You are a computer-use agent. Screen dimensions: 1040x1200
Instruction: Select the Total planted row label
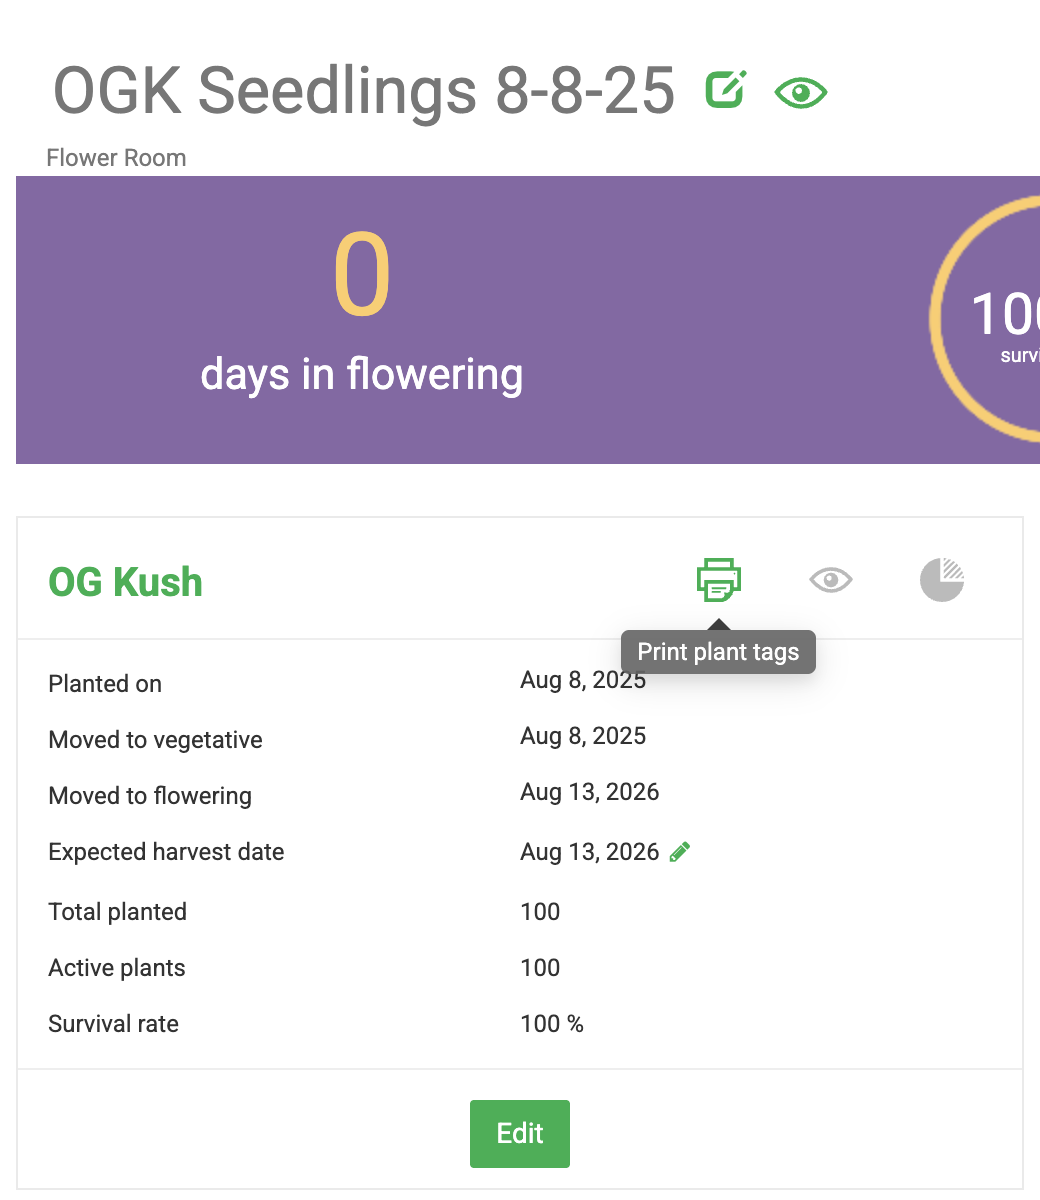(118, 912)
